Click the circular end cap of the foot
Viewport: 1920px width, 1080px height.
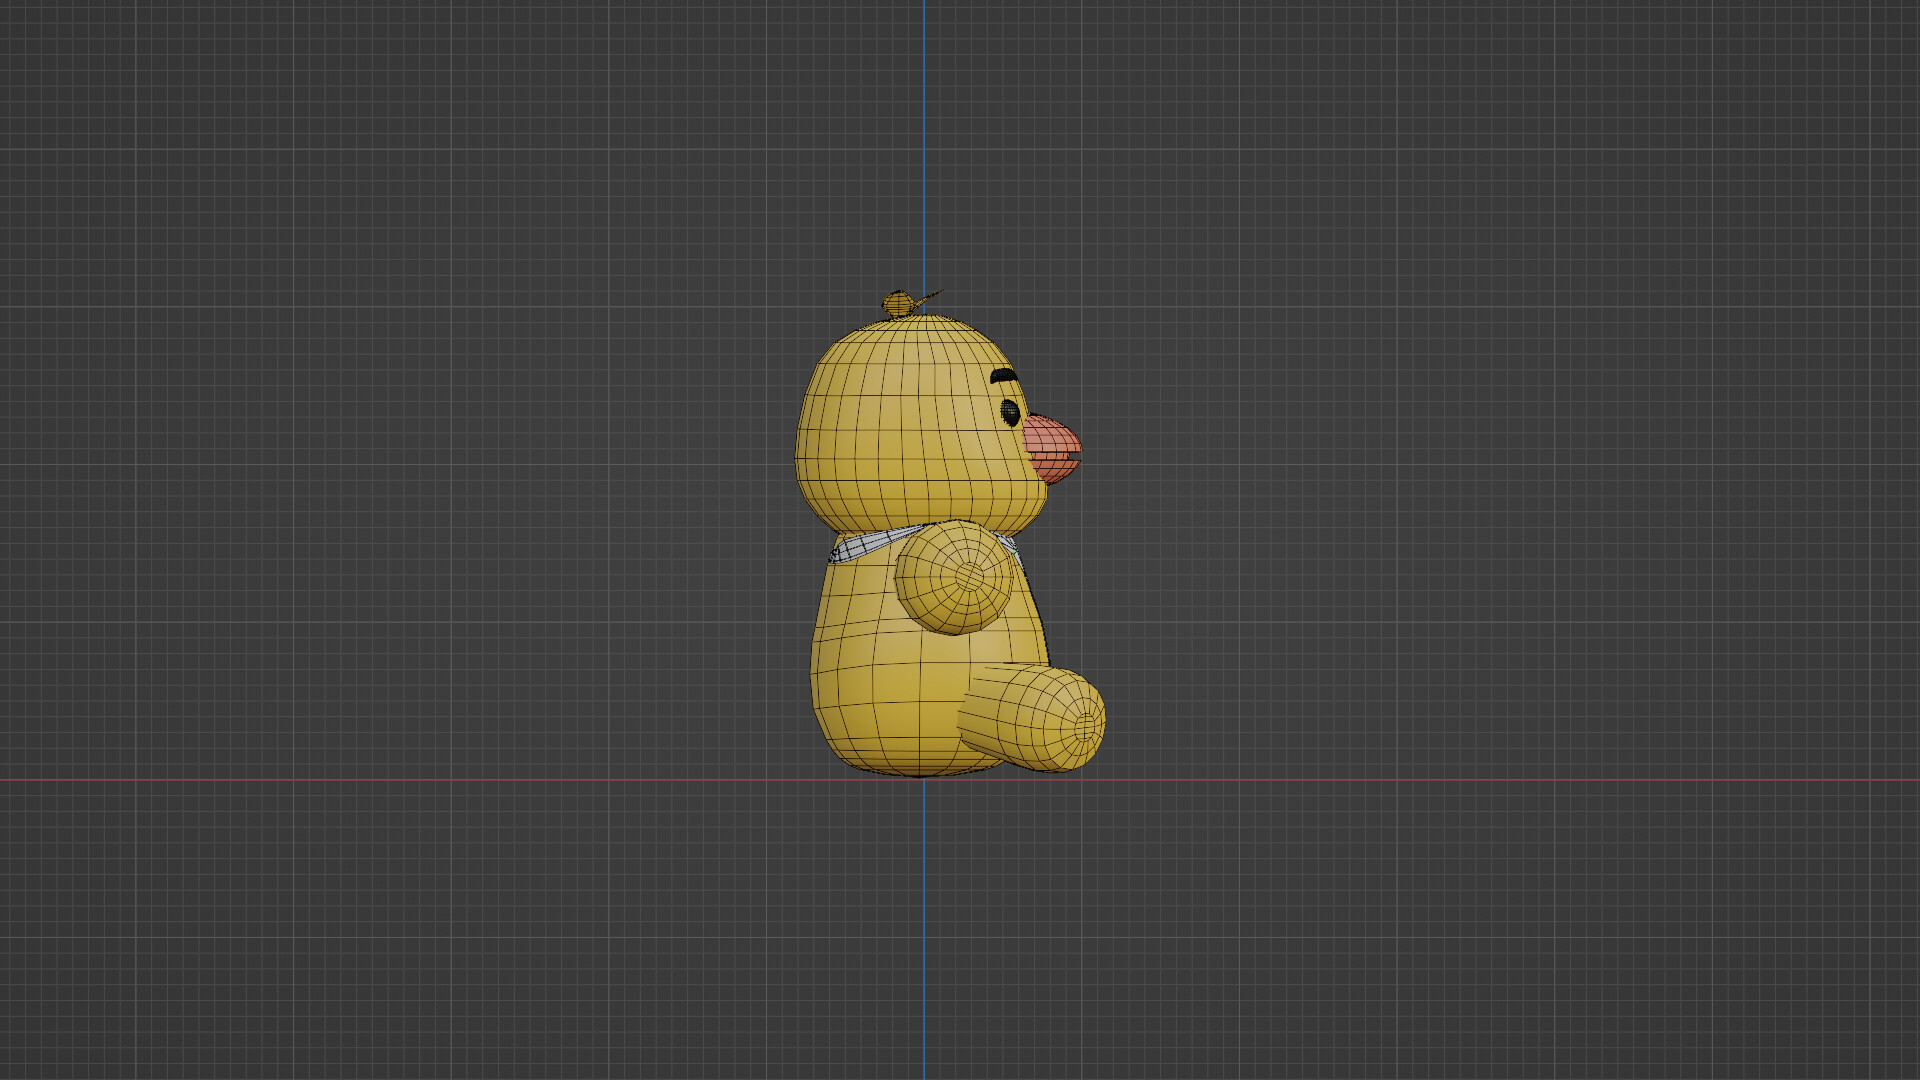pyautogui.click(x=1086, y=726)
